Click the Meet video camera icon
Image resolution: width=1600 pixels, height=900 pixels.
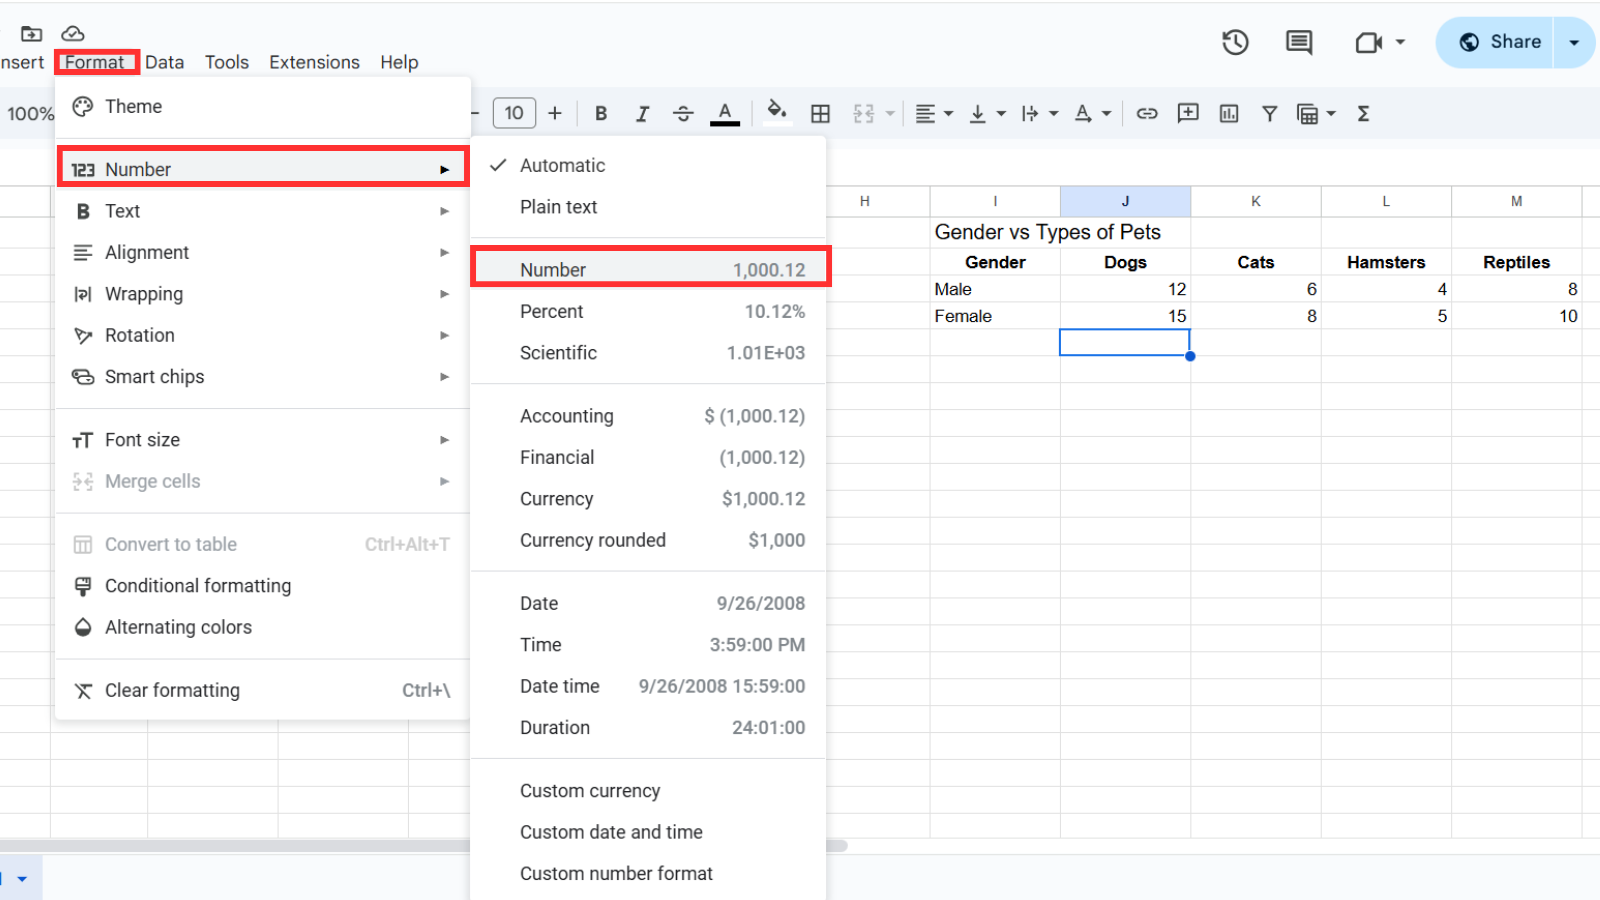tap(1368, 42)
